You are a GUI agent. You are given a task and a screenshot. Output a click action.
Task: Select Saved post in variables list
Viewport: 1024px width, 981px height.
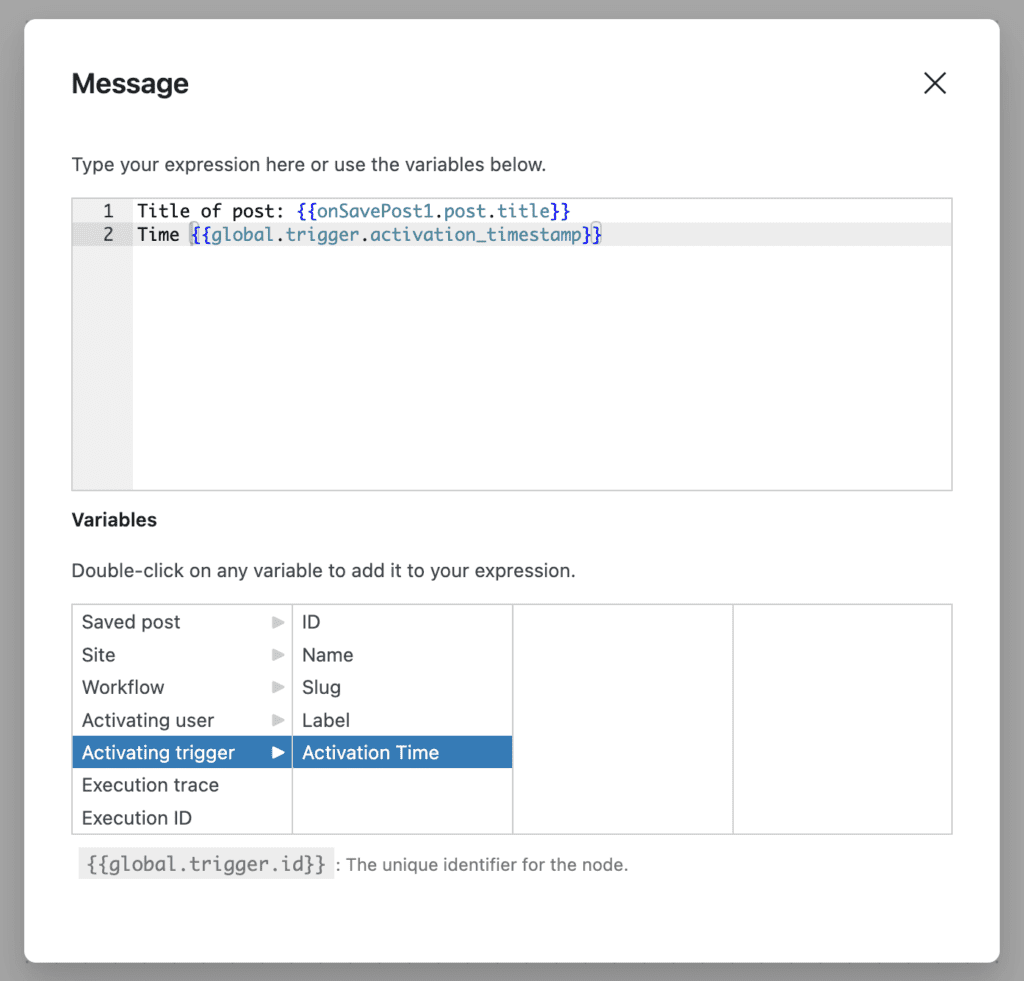131,622
